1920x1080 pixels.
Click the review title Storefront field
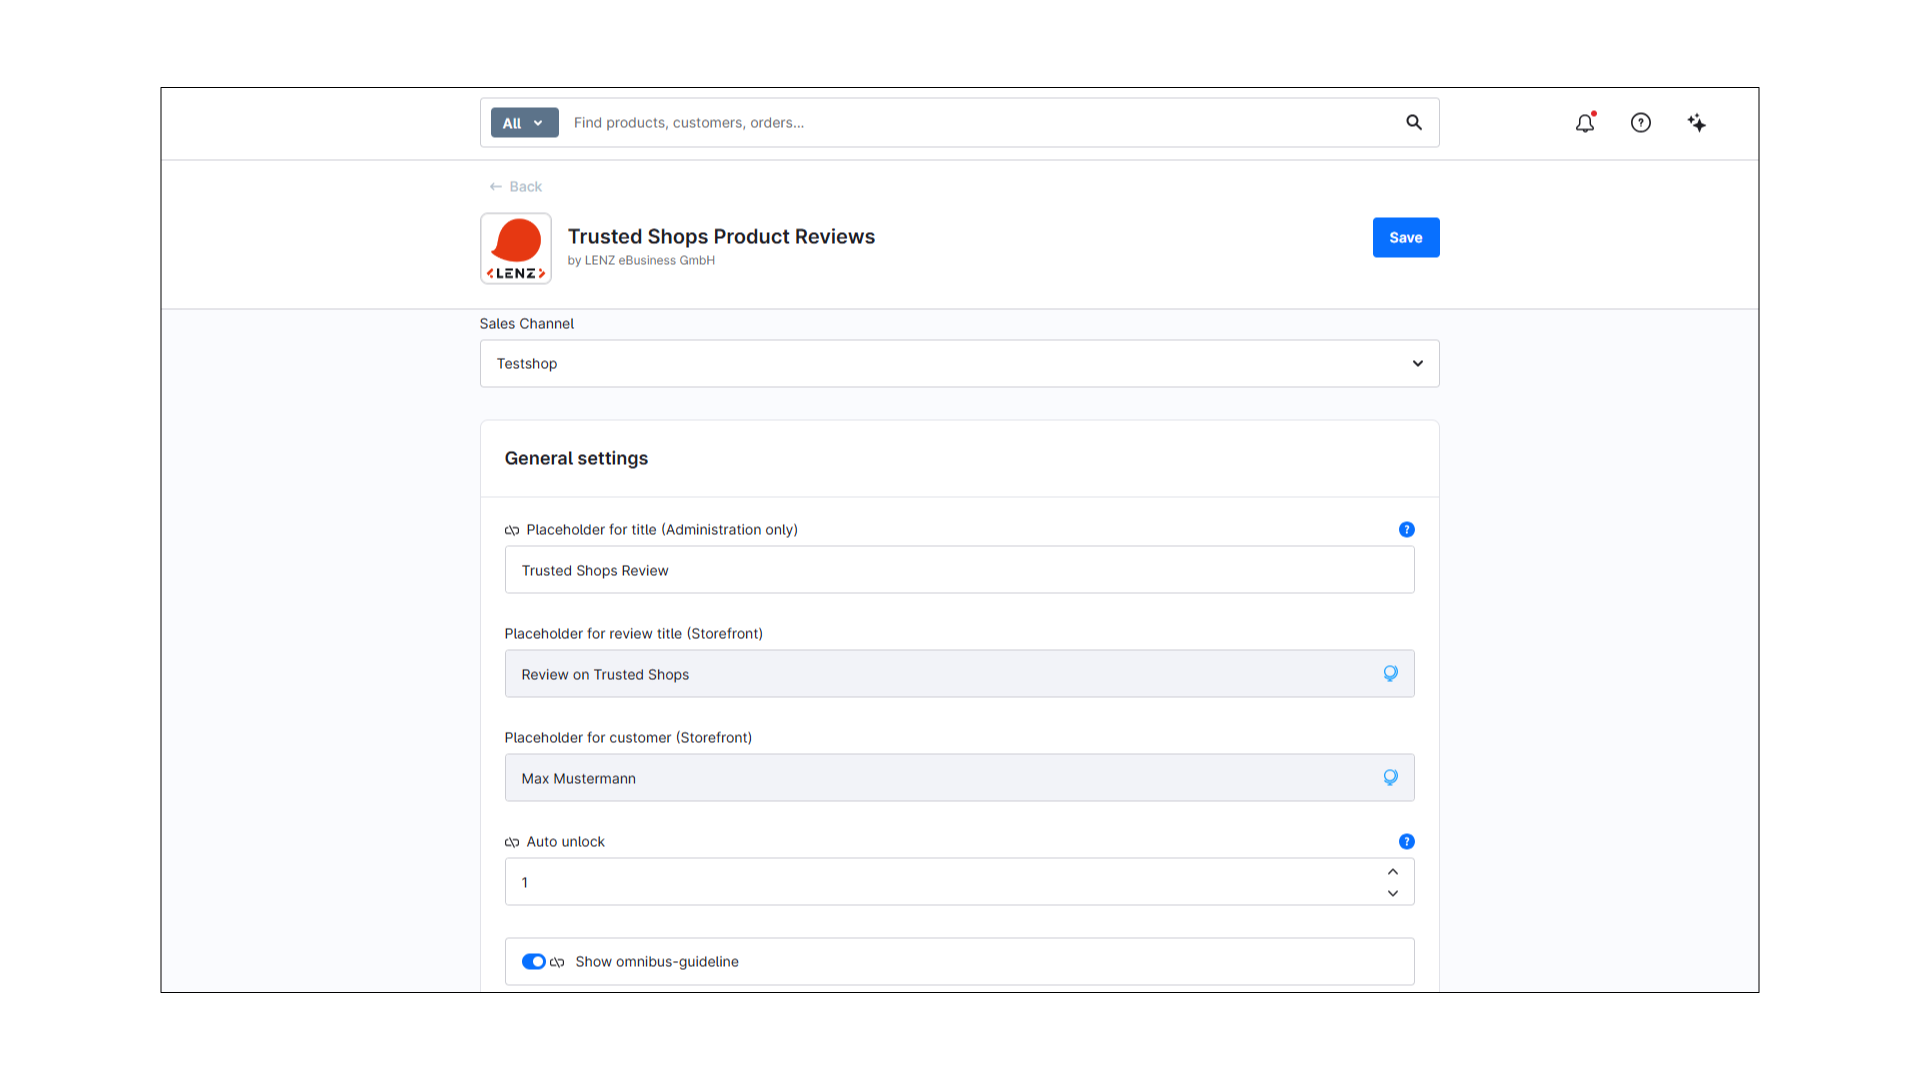tap(960, 674)
